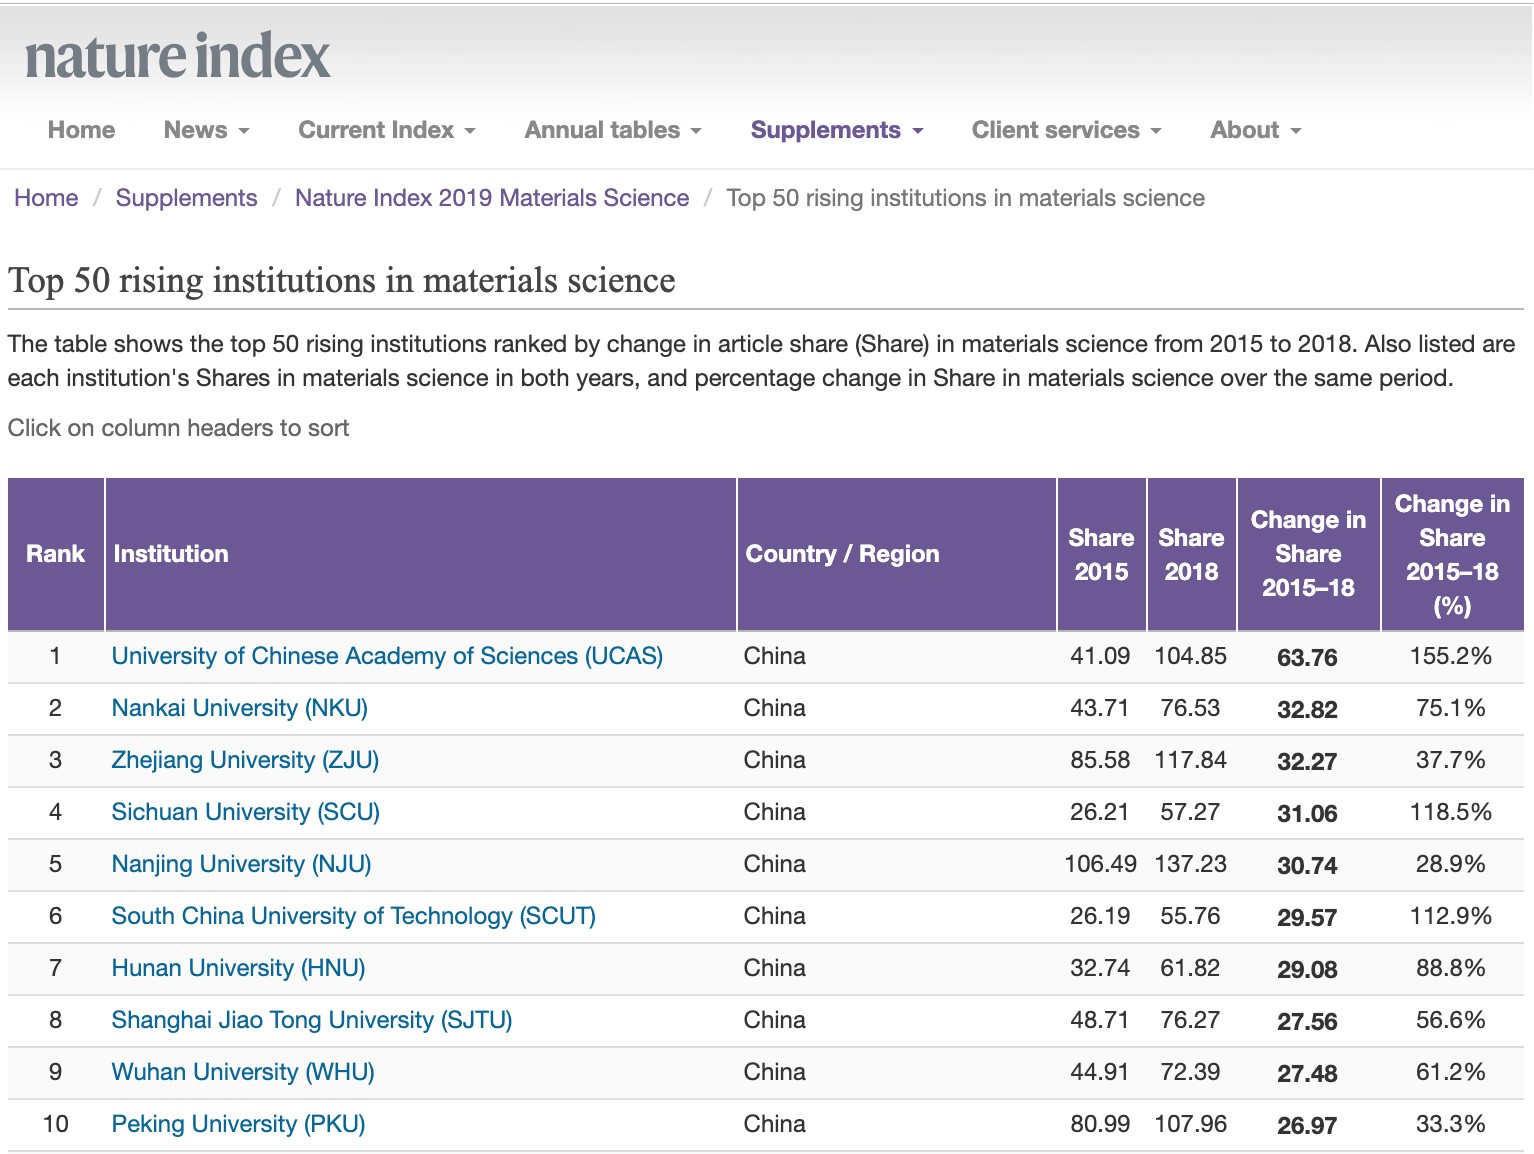The width and height of the screenshot is (1534, 1154).
Task: Sort by Change in Share percentage header
Action: coord(1453,554)
